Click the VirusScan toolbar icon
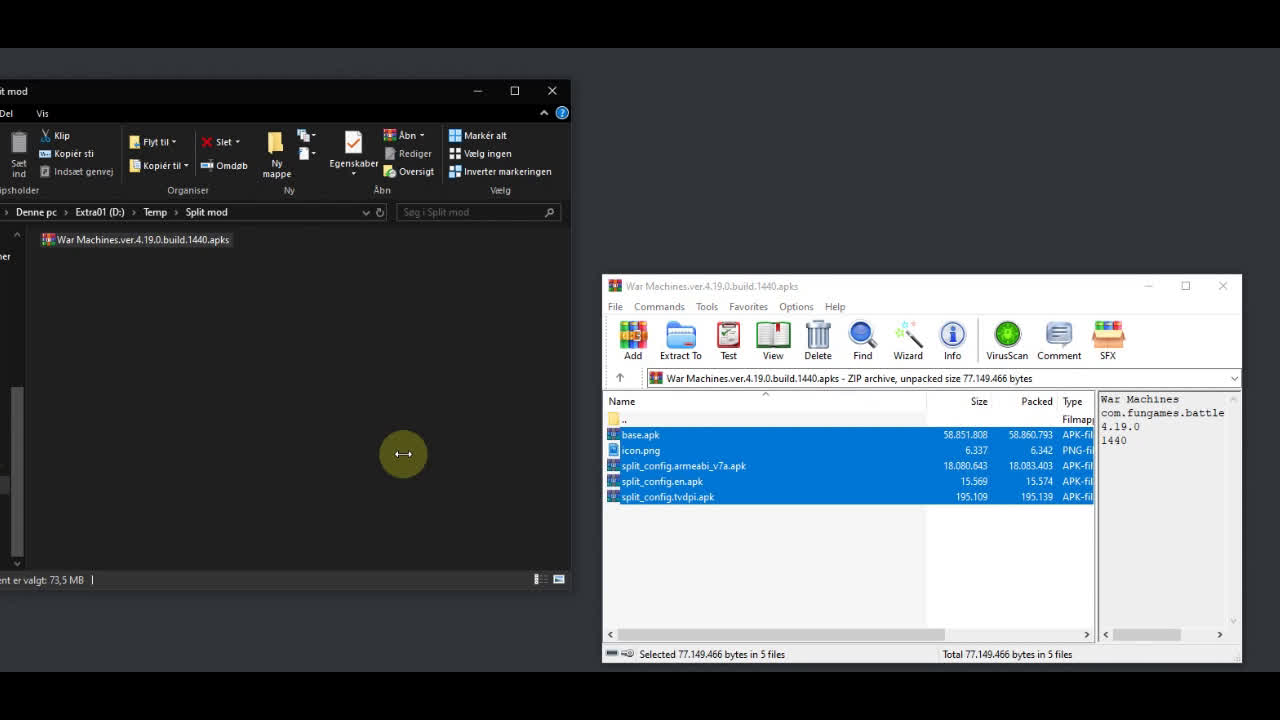 click(1007, 340)
